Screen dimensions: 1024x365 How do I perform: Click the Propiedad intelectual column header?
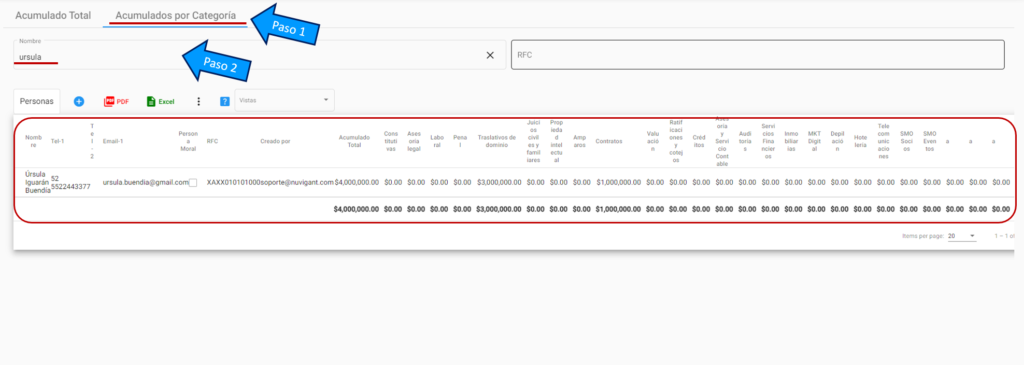556,140
